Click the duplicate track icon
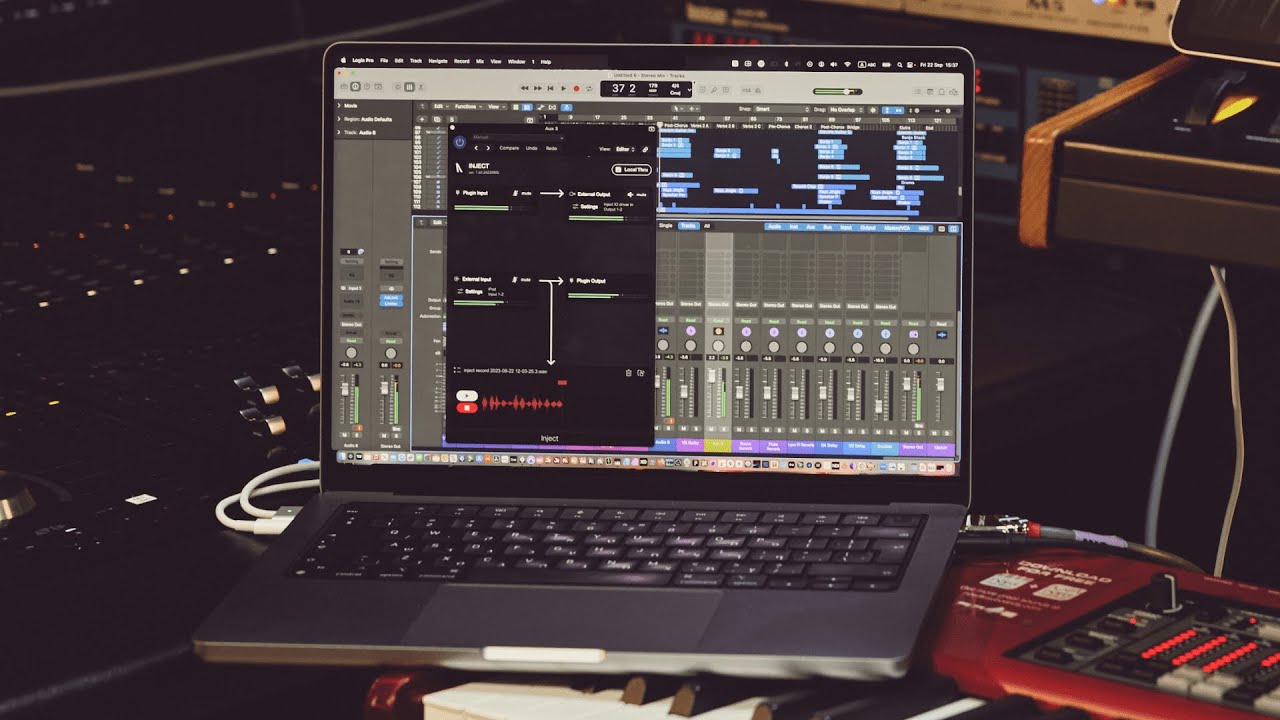 [436, 119]
